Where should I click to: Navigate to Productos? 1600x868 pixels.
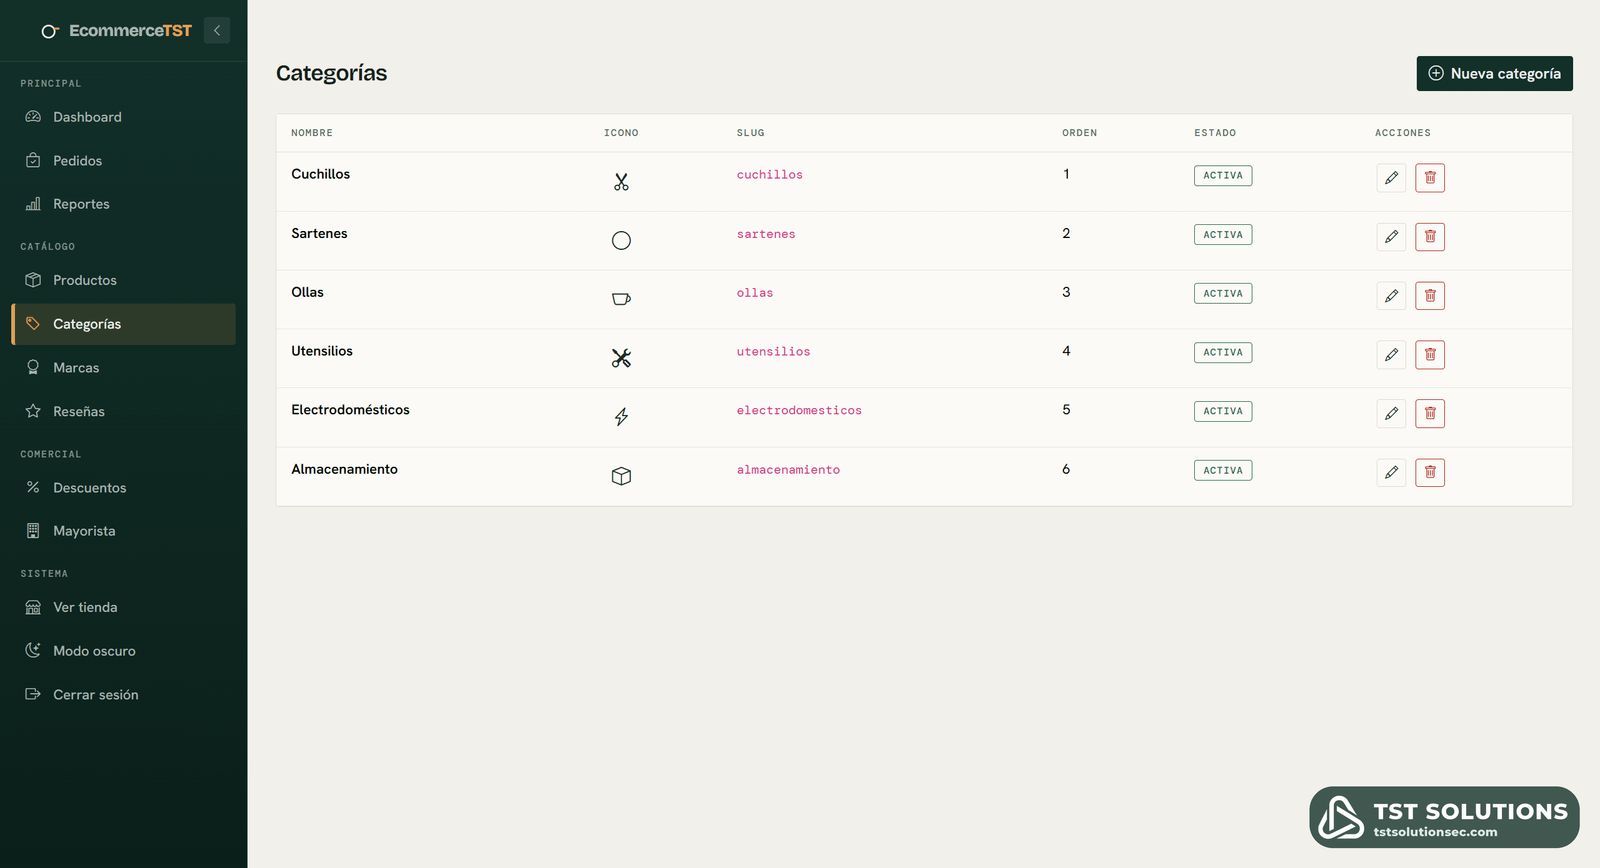tap(124, 280)
